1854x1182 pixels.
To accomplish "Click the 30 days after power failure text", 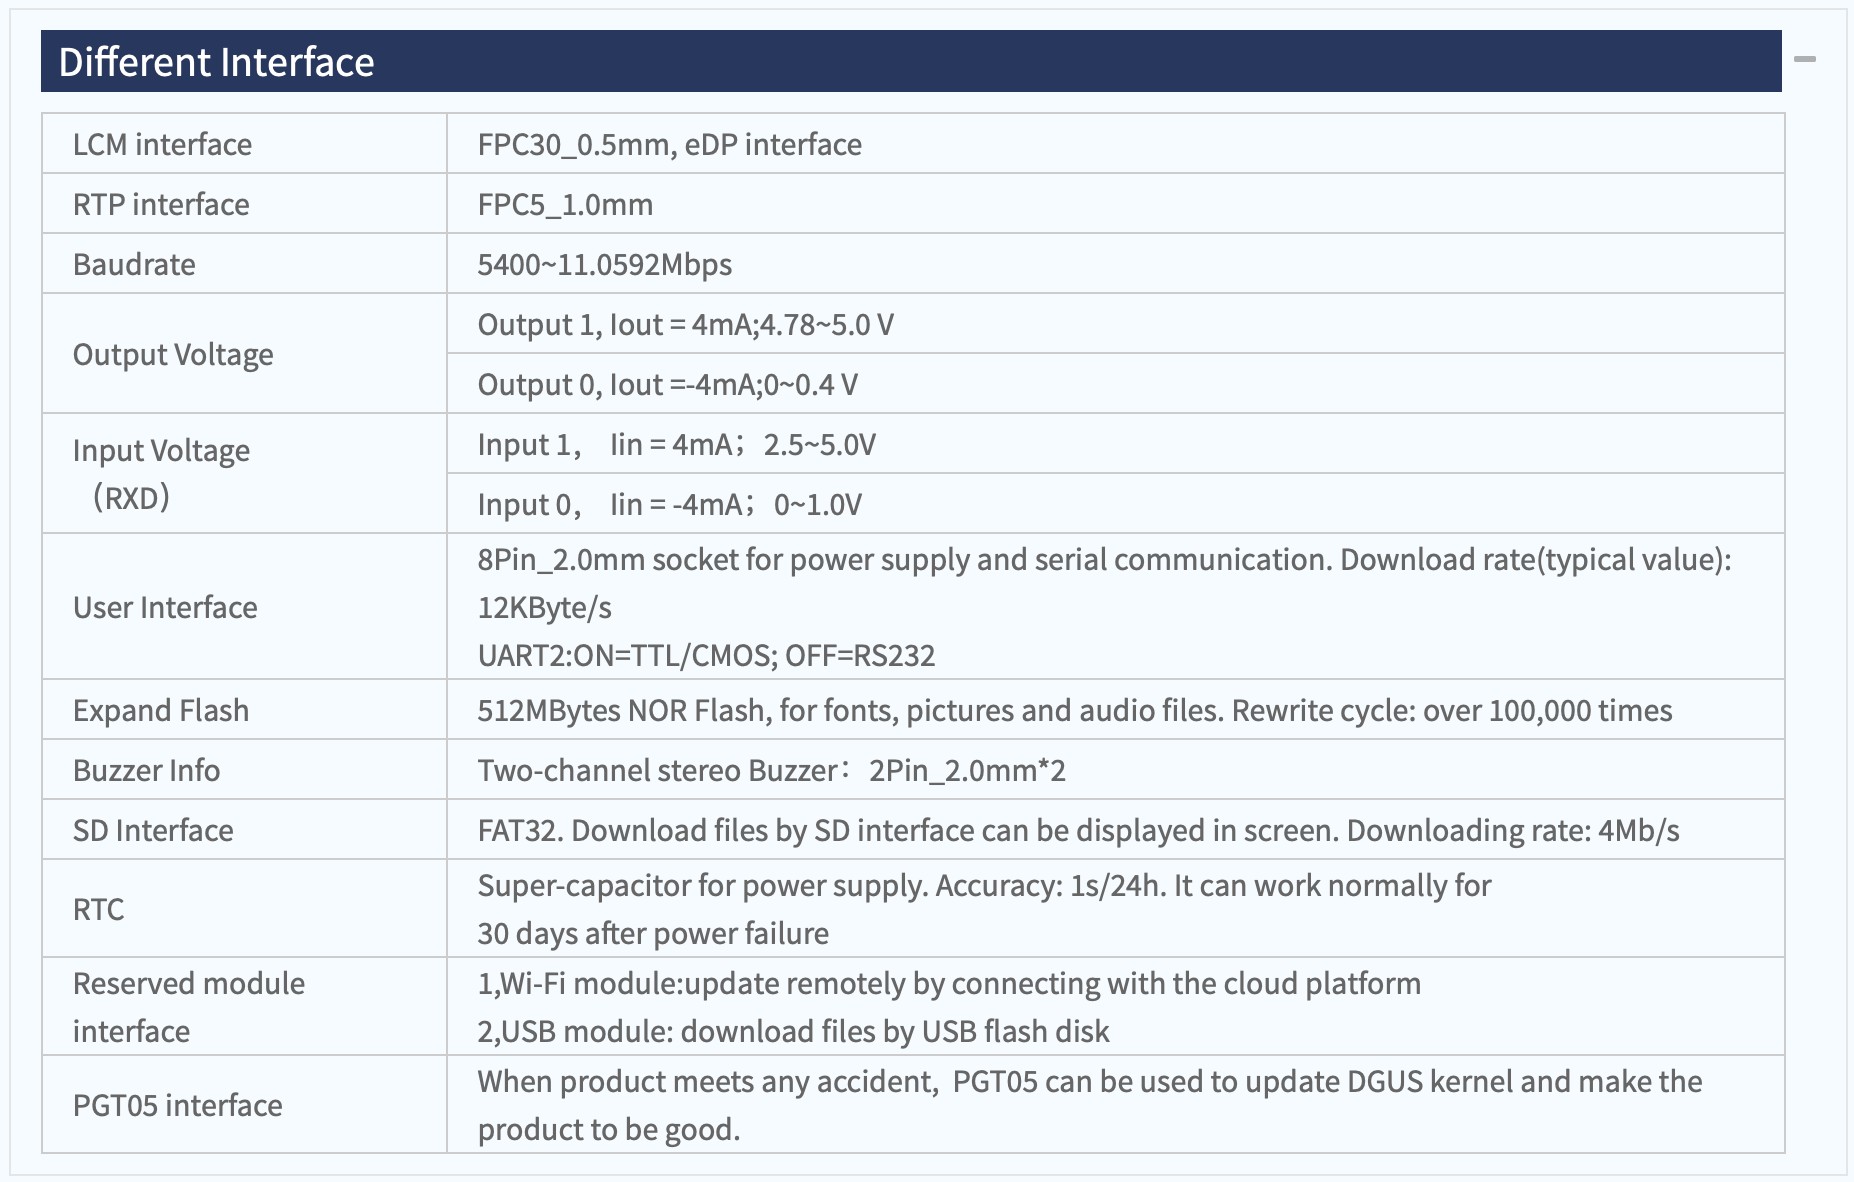I will [x=653, y=933].
